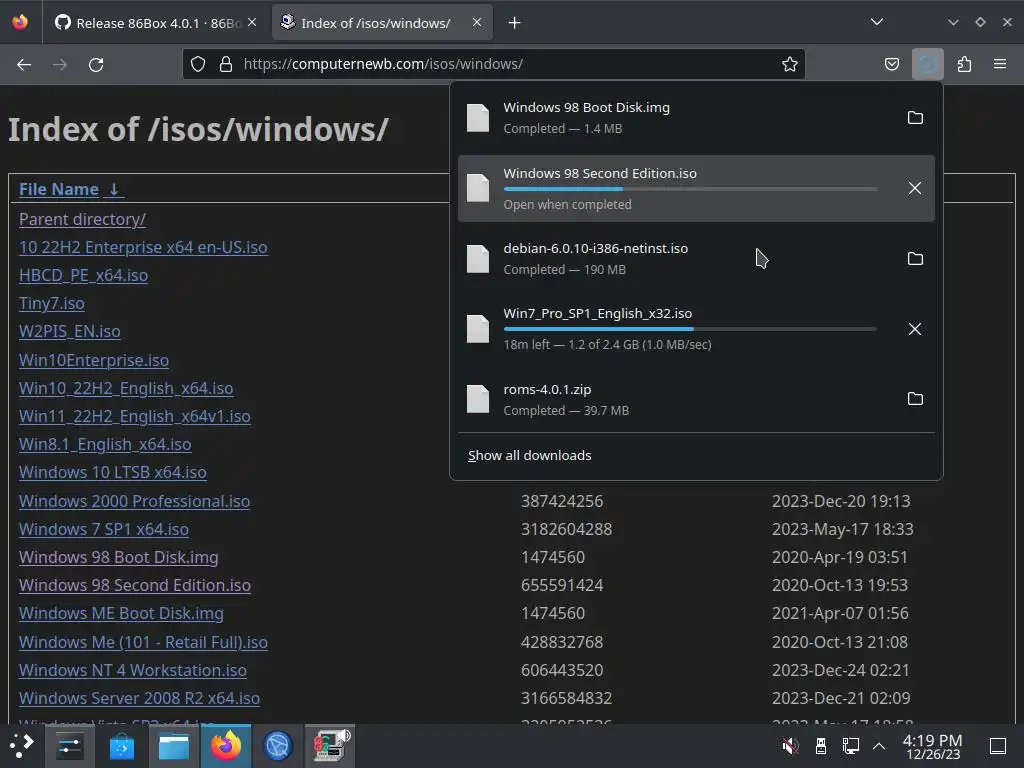Open the Extensions puzzle icon
The width and height of the screenshot is (1024, 768).
coord(964,64)
